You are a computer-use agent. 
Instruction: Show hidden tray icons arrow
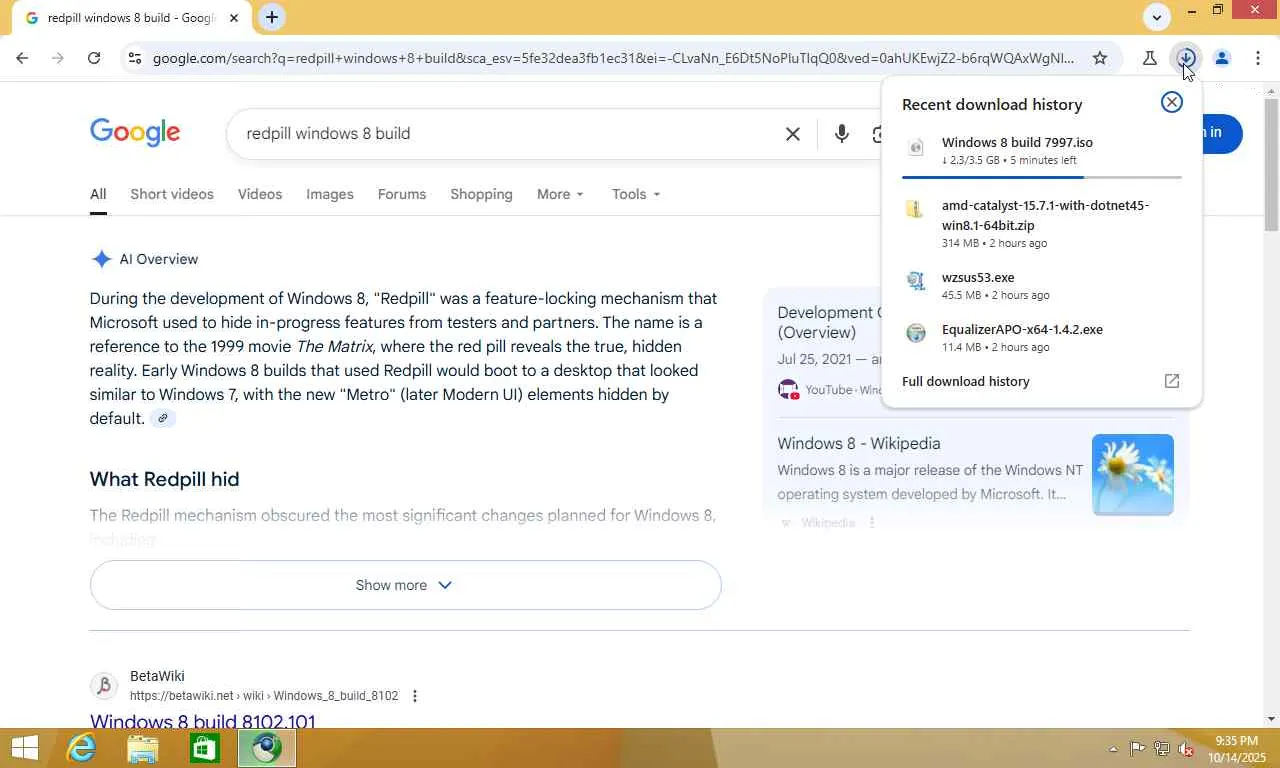1113,749
